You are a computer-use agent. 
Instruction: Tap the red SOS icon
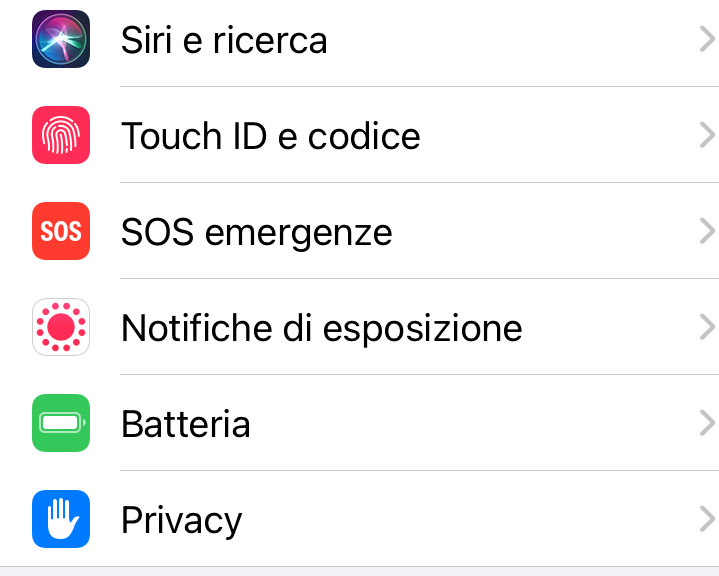61,231
